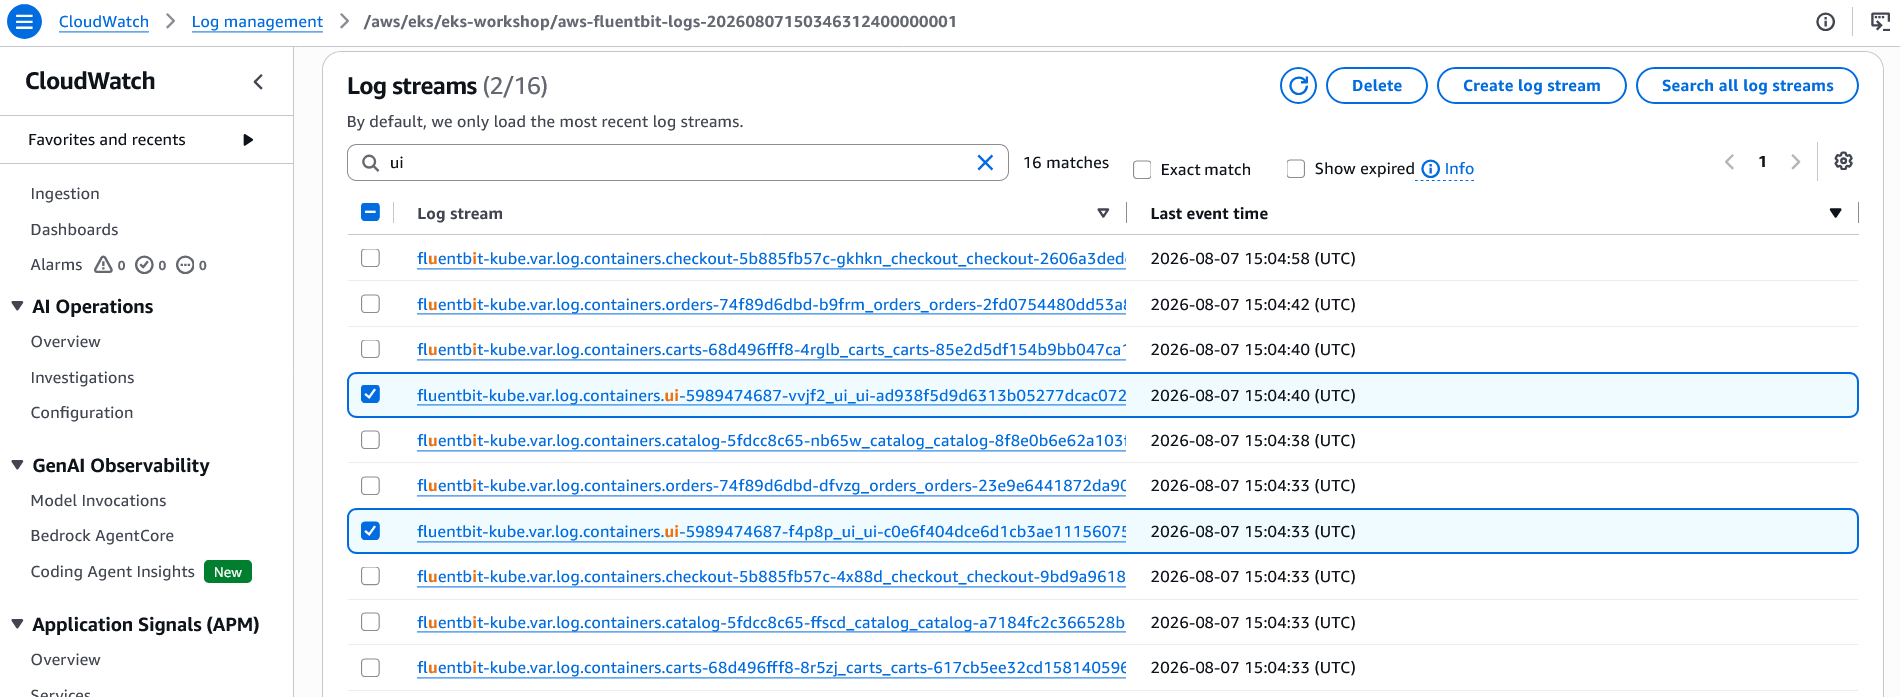Select the catalog-5fdcc8c65-ffscd stream checkbox
The image size is (1901, 697).
point(370,622)
